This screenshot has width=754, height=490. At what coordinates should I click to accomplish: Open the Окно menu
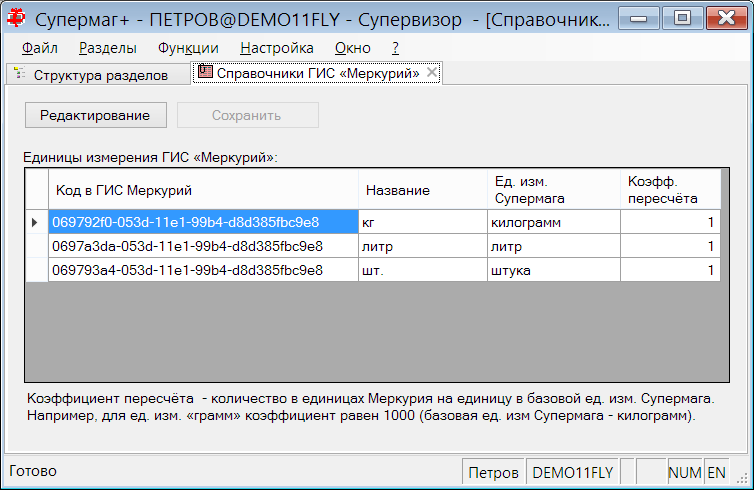tap(352, 48)
